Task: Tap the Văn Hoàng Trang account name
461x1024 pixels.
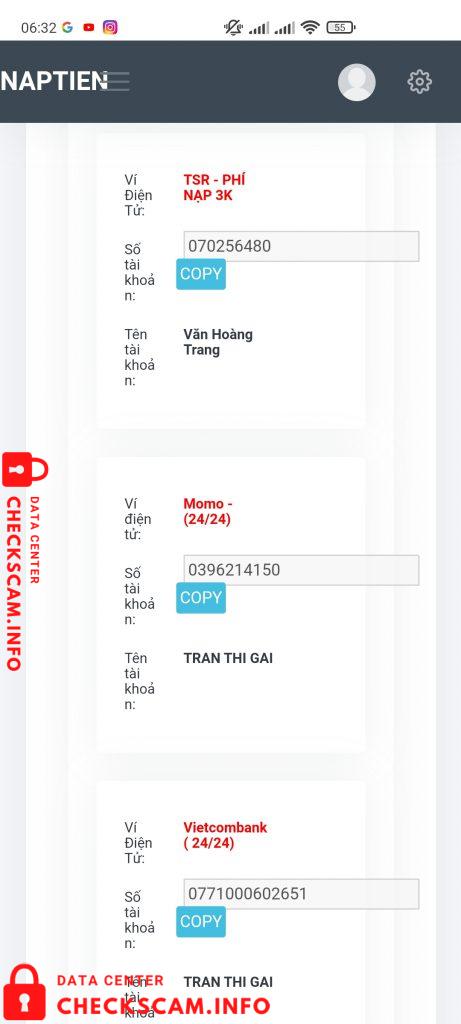Action: [x=218, y=342]
